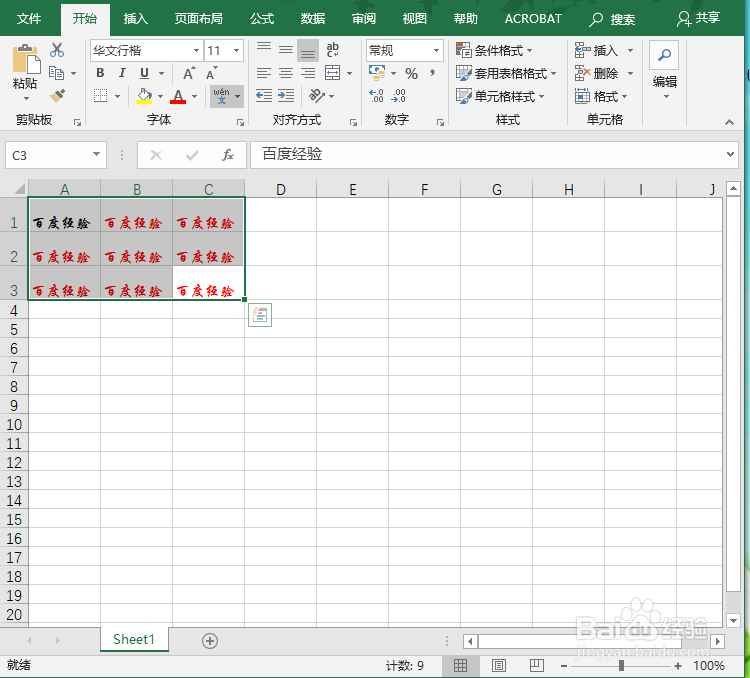This screenshot has height=678, width=750.
Task: Click the fx Insert Function icon
Action: click(228, 155)
